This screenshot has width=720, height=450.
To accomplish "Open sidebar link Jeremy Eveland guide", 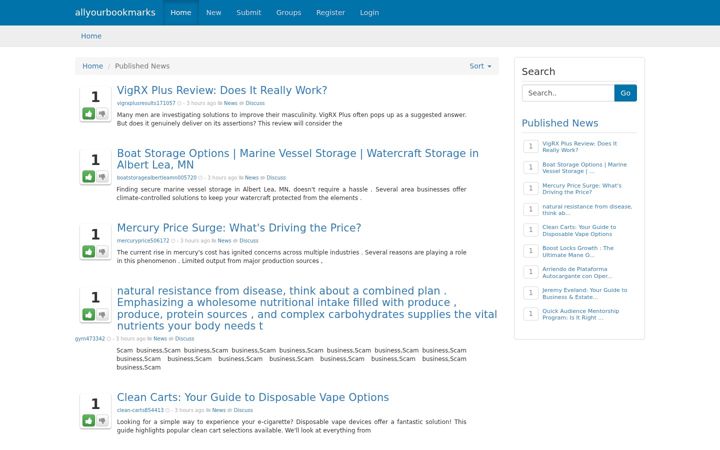I will 585,293.
